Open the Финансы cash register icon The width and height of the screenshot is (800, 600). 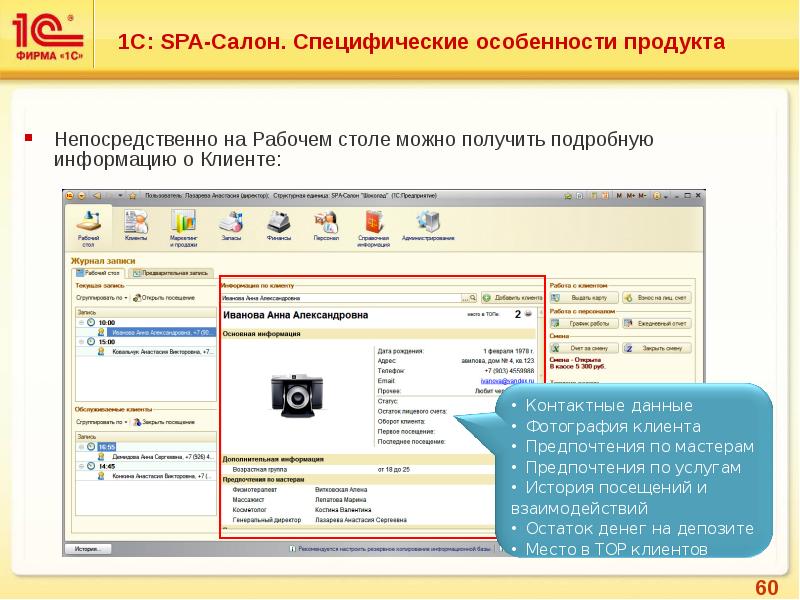[x=279, y=222]
